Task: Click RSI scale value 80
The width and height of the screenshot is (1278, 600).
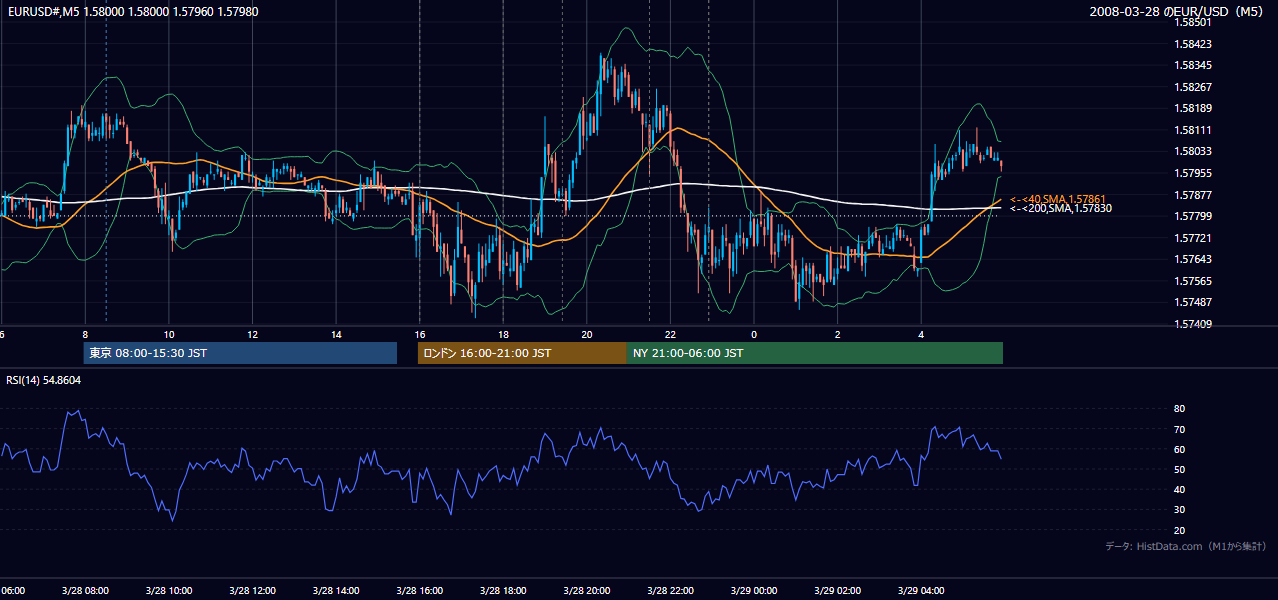Action: pos(1180,409)
